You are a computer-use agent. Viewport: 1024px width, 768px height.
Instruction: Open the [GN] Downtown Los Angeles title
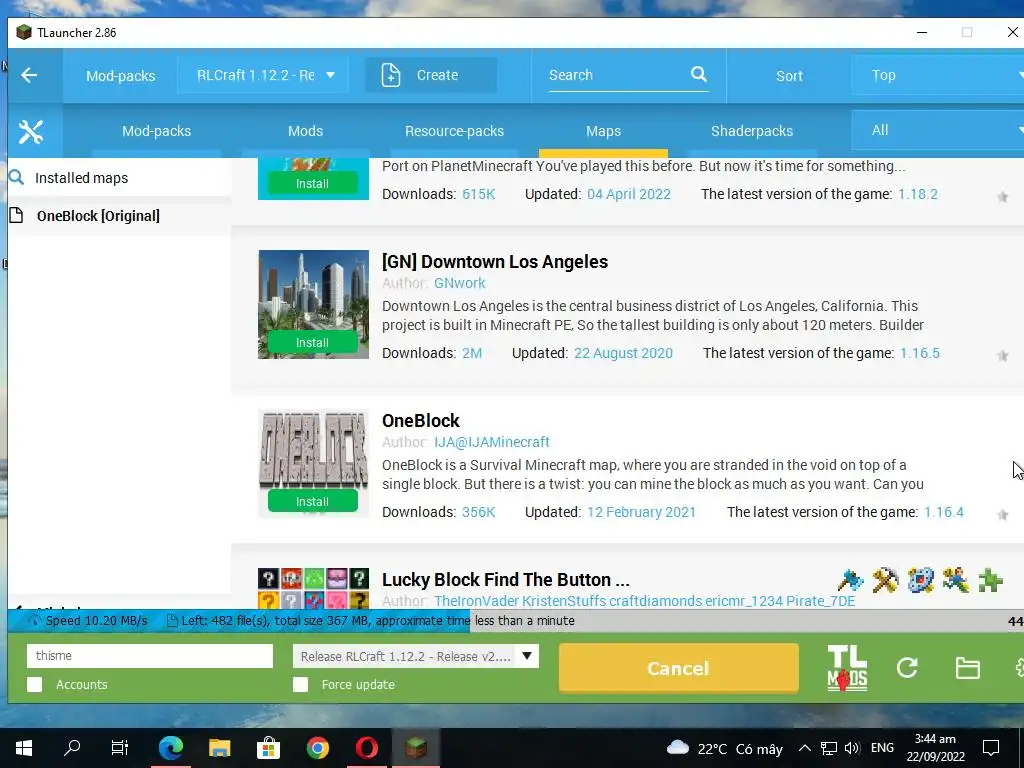tap(494, 262)
